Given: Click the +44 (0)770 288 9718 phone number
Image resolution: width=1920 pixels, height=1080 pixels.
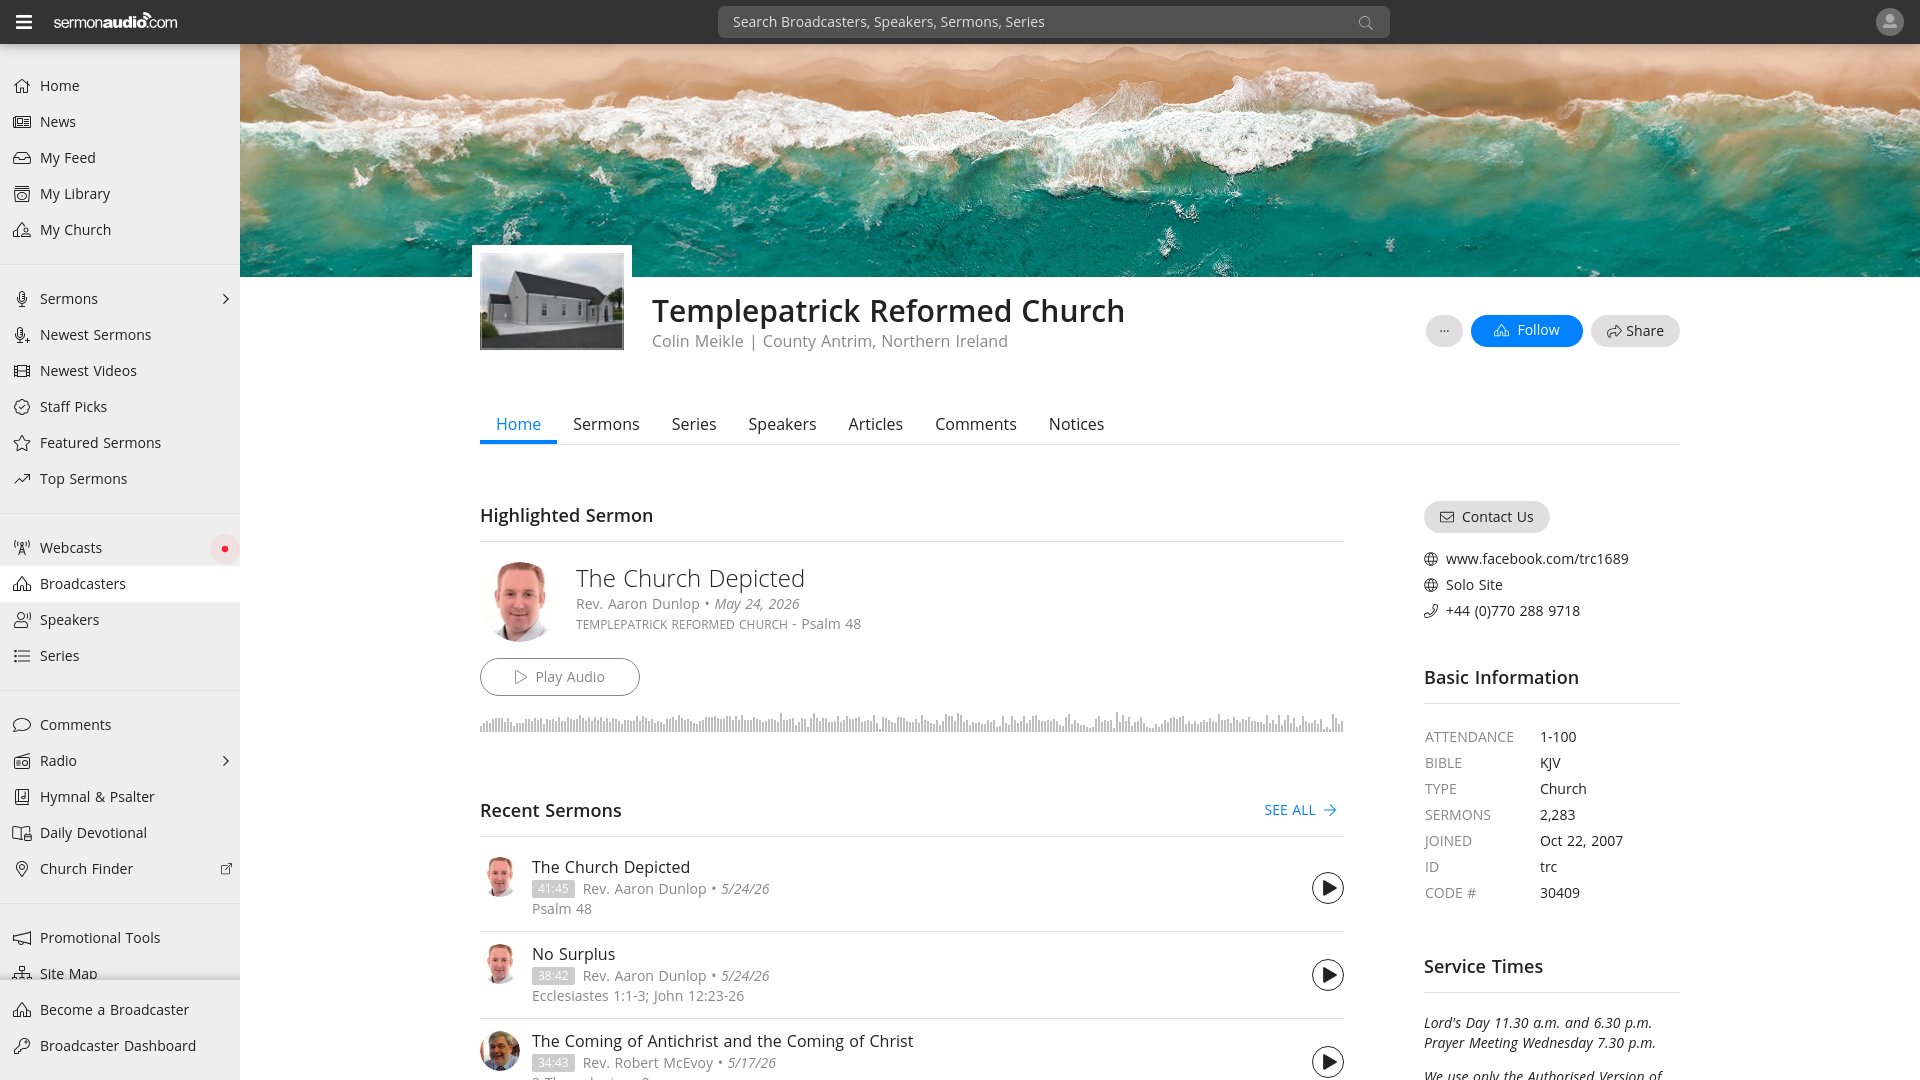Looking at the screenshot, I should tap(1513, 611).
